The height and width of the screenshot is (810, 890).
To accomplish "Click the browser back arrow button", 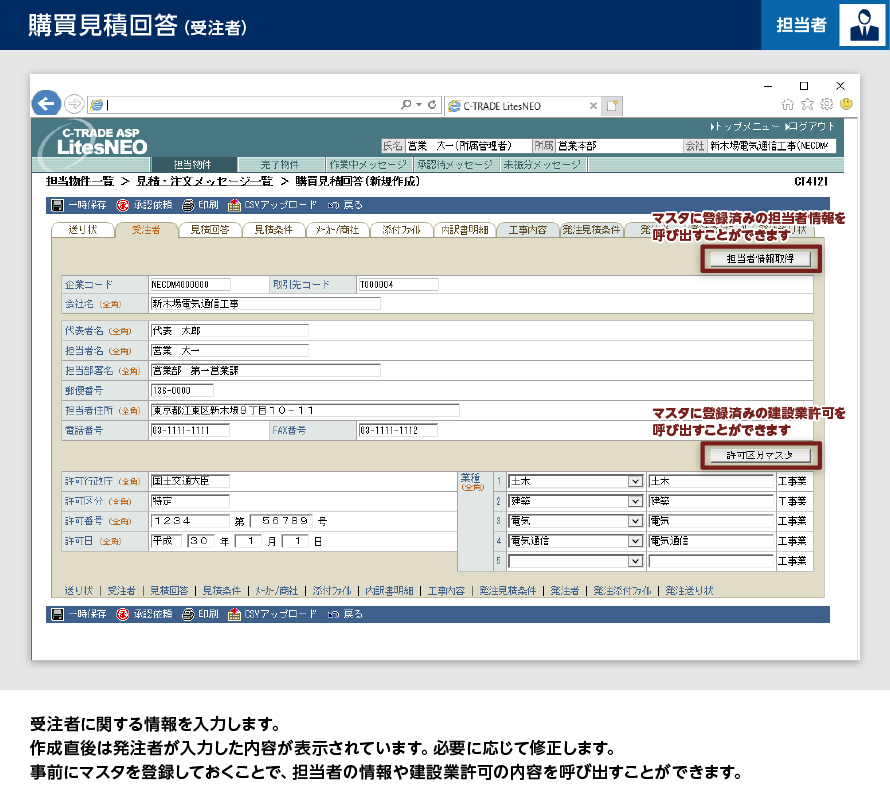I will [x=46, y=103].
